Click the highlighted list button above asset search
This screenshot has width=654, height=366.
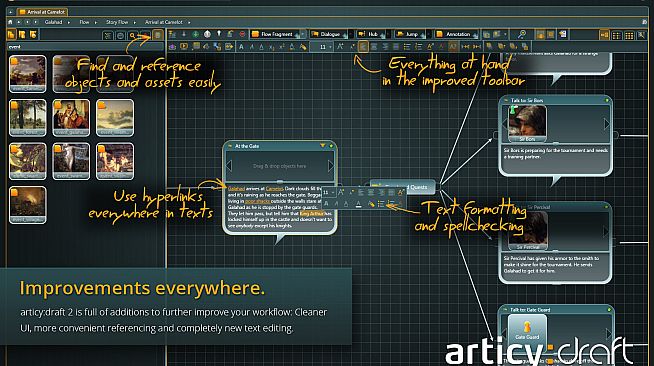pos(158,35)
